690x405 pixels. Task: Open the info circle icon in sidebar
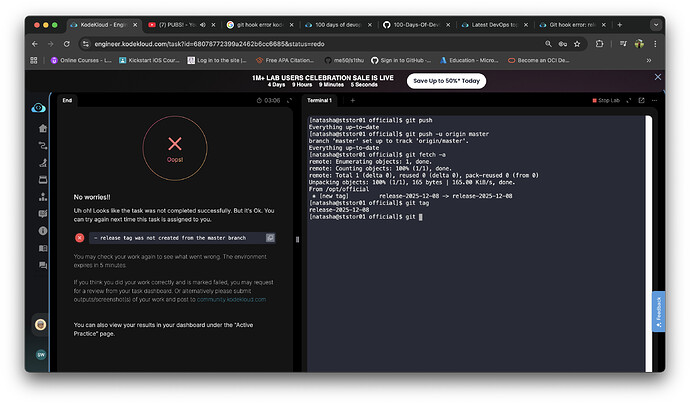click(43, 231)
